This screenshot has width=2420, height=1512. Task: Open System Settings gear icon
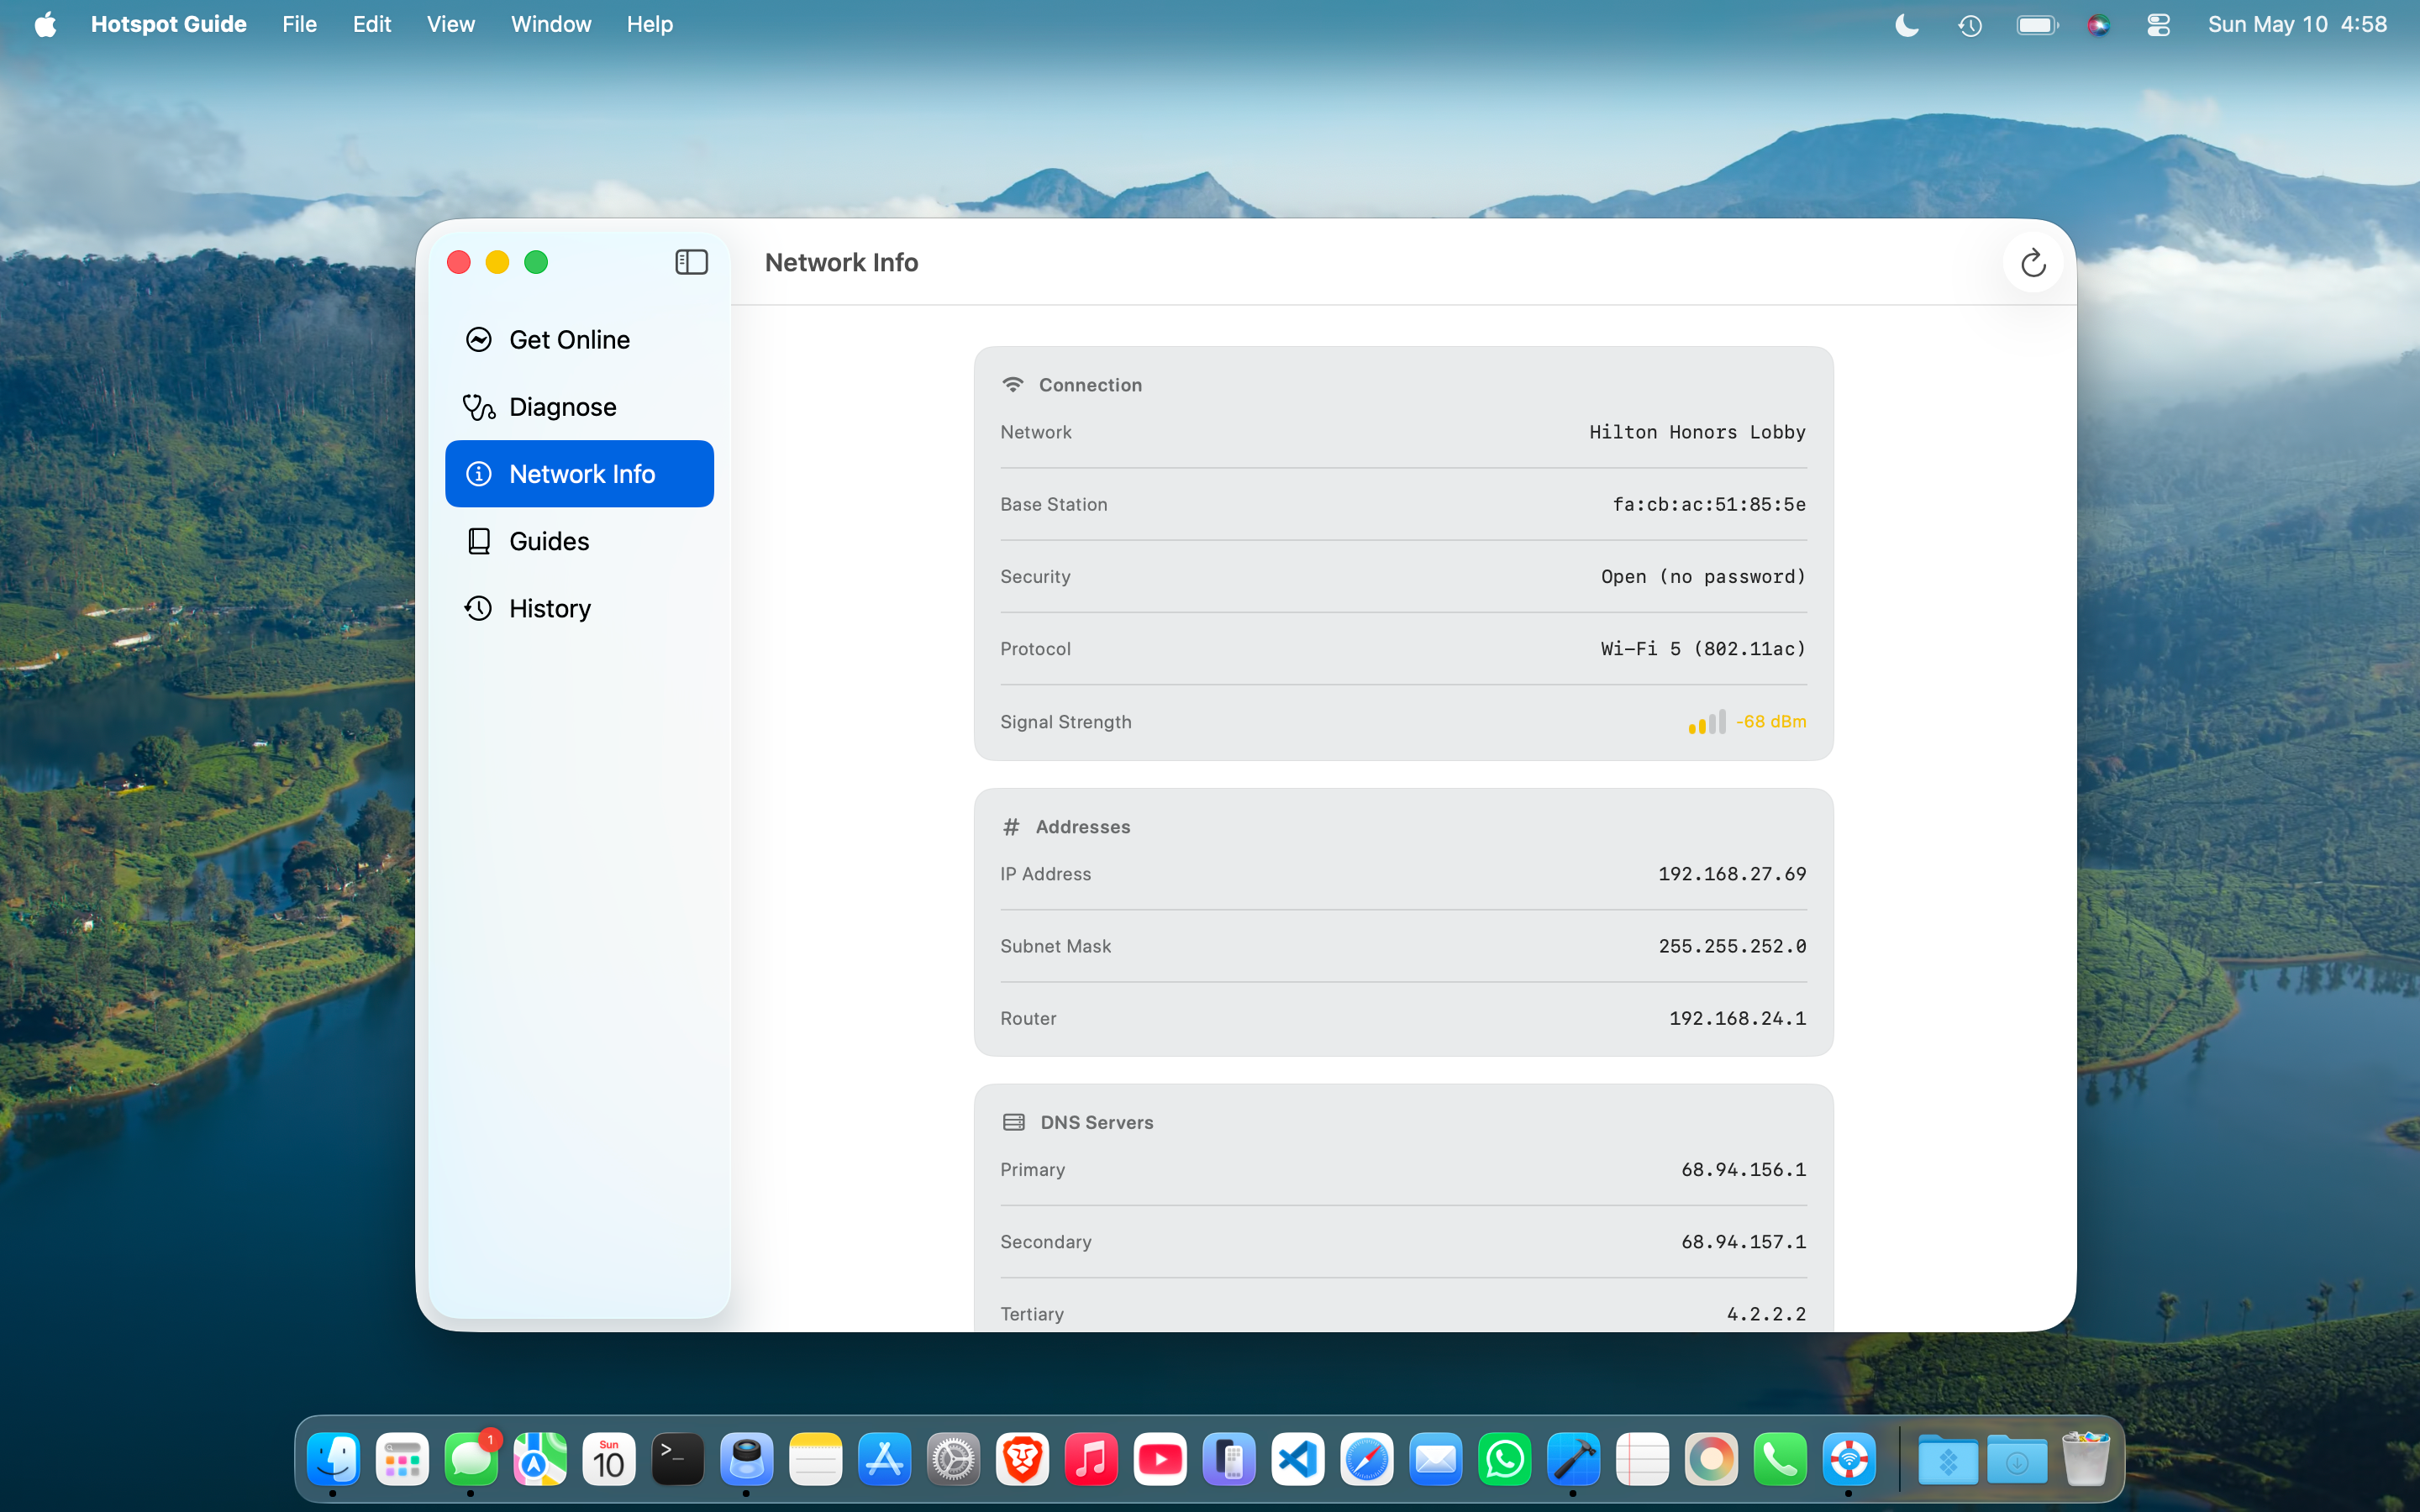[x=953, y=1460]
